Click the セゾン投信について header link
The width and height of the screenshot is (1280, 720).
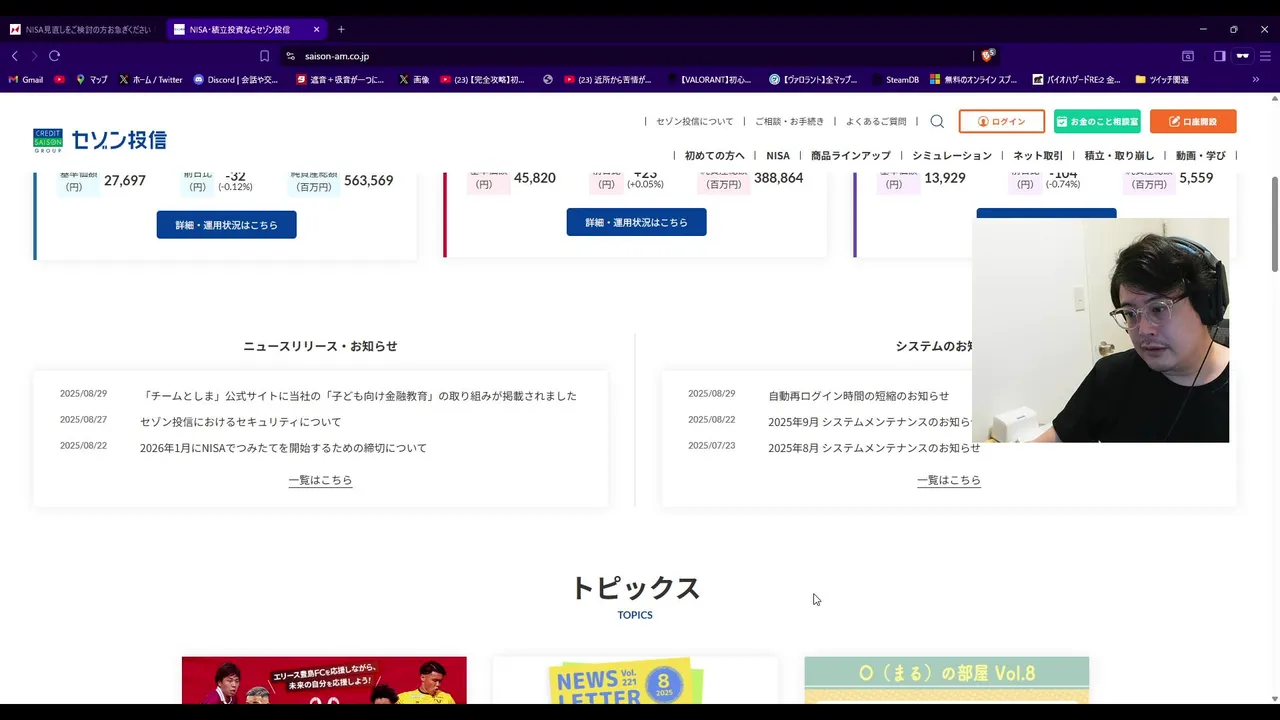click(x=695, y=121)
